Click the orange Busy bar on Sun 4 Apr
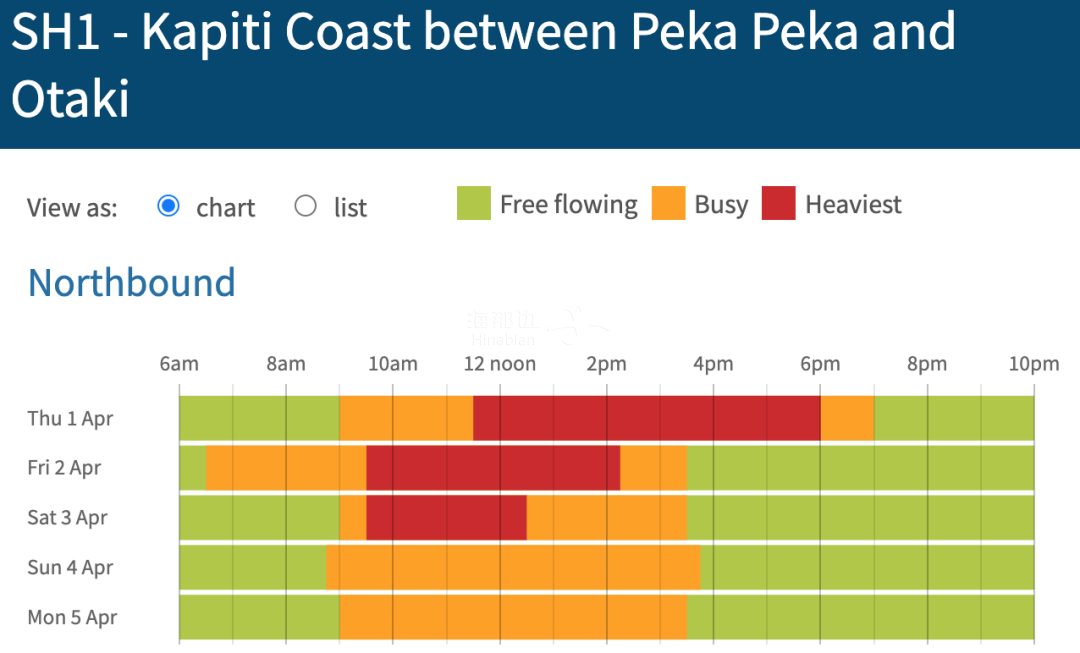The image size is (1080, 653). tap(513, 567)
